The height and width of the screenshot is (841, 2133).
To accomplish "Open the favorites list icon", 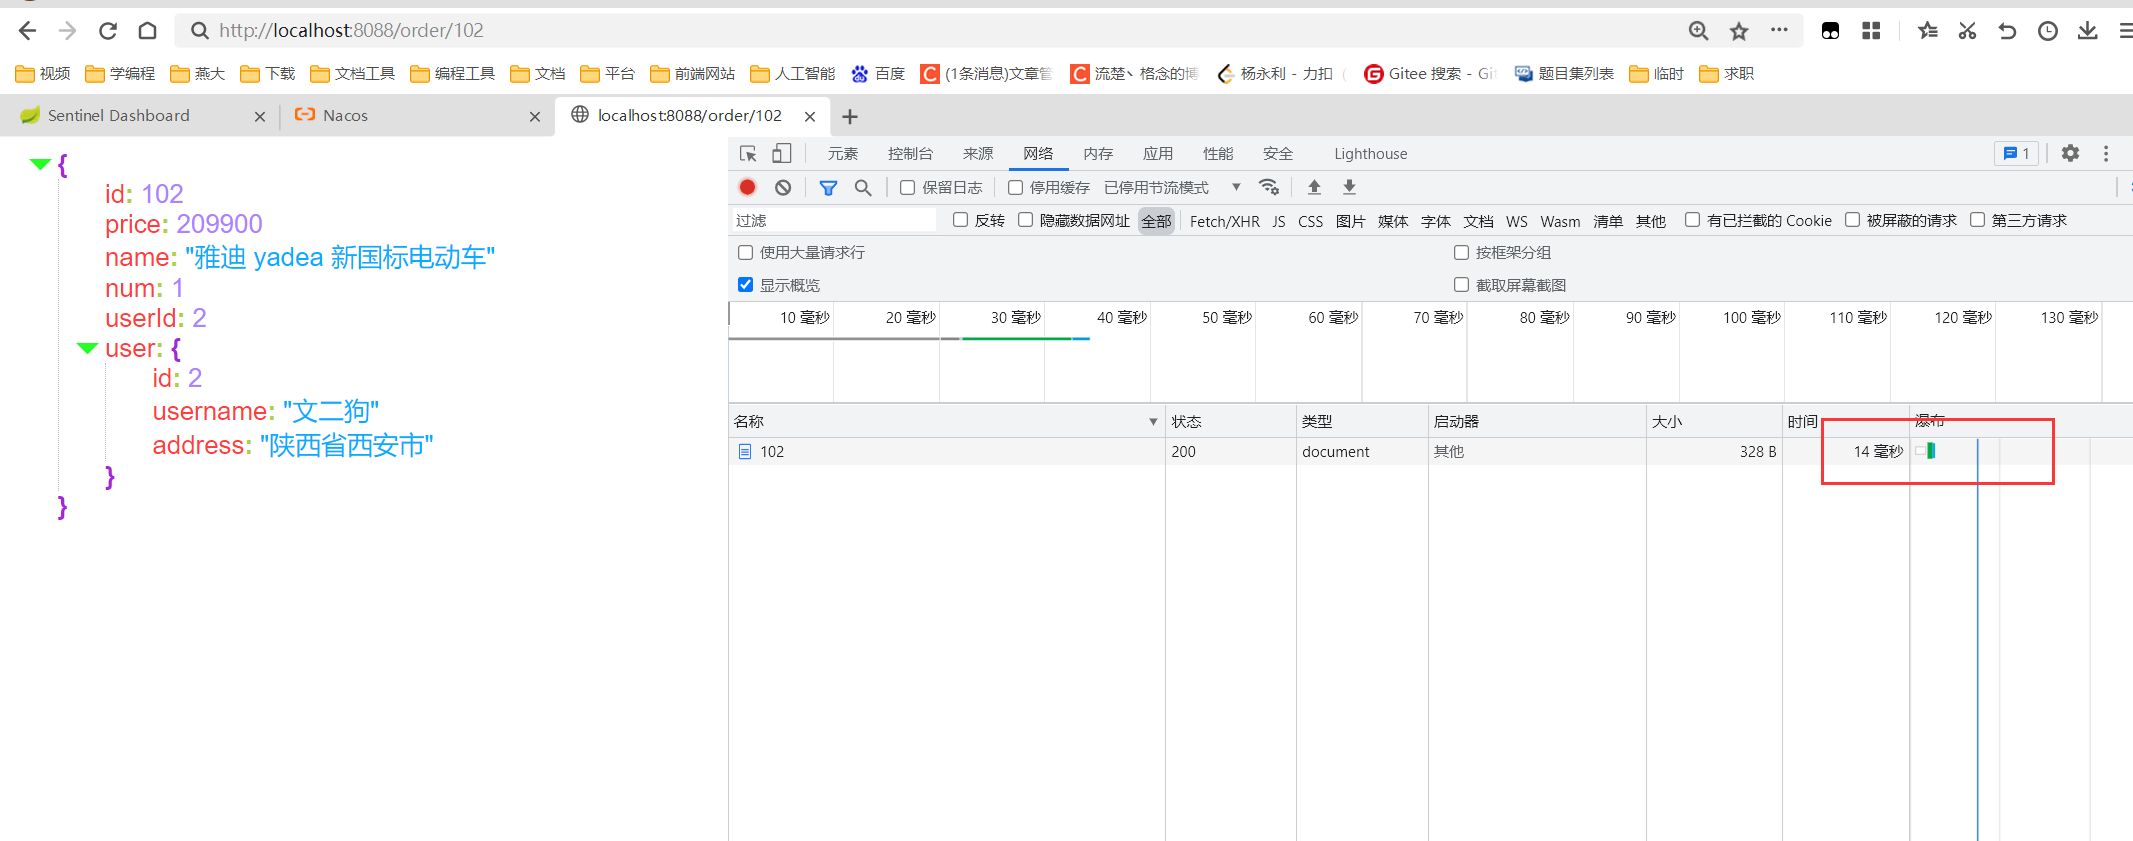I will tap(1927, 31).
